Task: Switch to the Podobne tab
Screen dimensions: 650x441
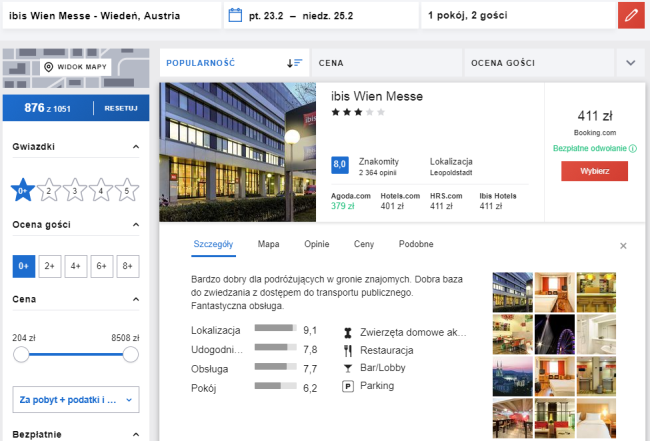Action: click(416, 244)
